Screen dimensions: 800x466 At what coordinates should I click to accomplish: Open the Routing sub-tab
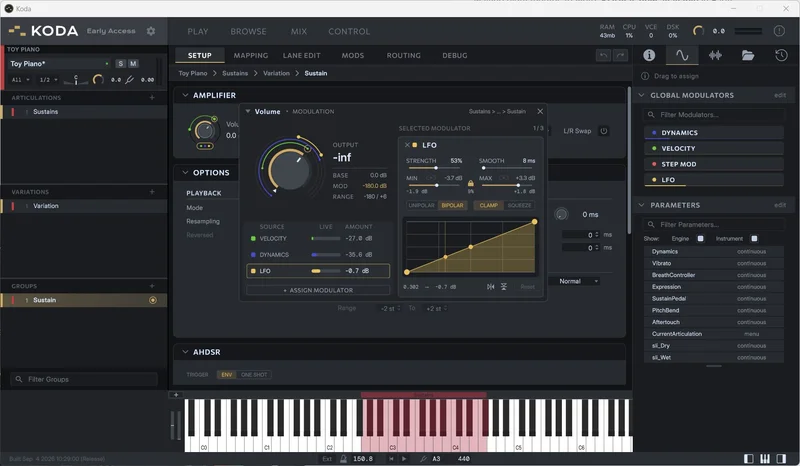(x=404, y=55)
